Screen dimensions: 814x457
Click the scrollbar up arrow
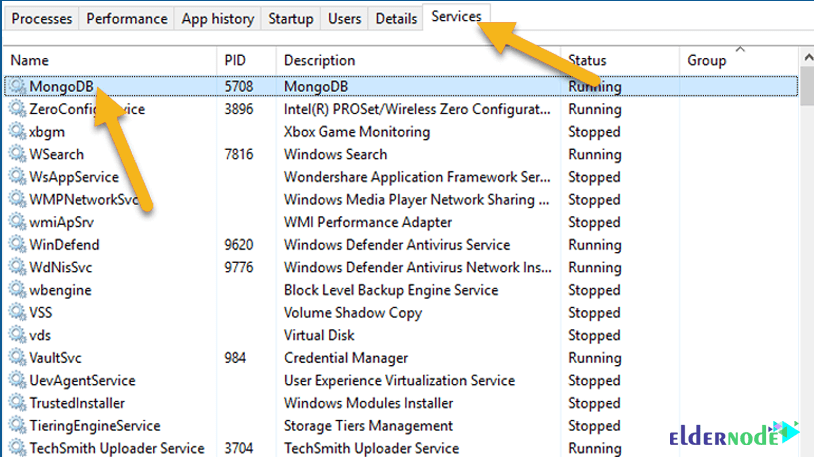point(807,56)
